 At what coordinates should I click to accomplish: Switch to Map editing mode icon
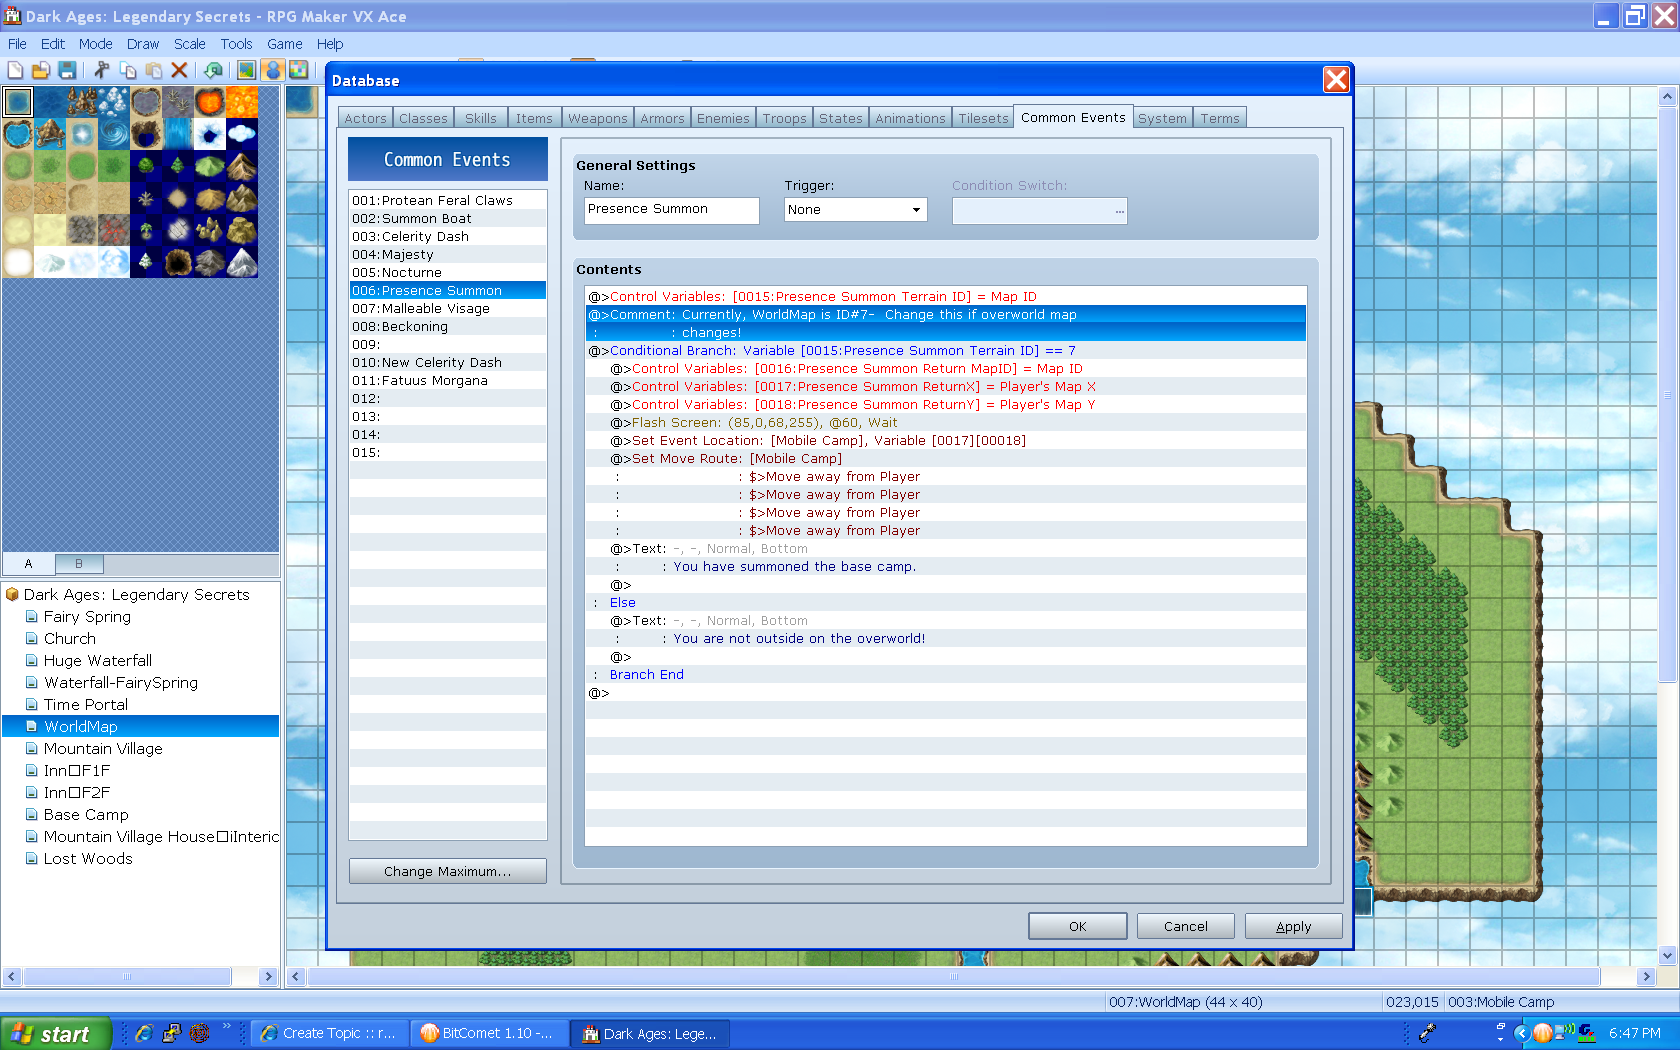246,70
